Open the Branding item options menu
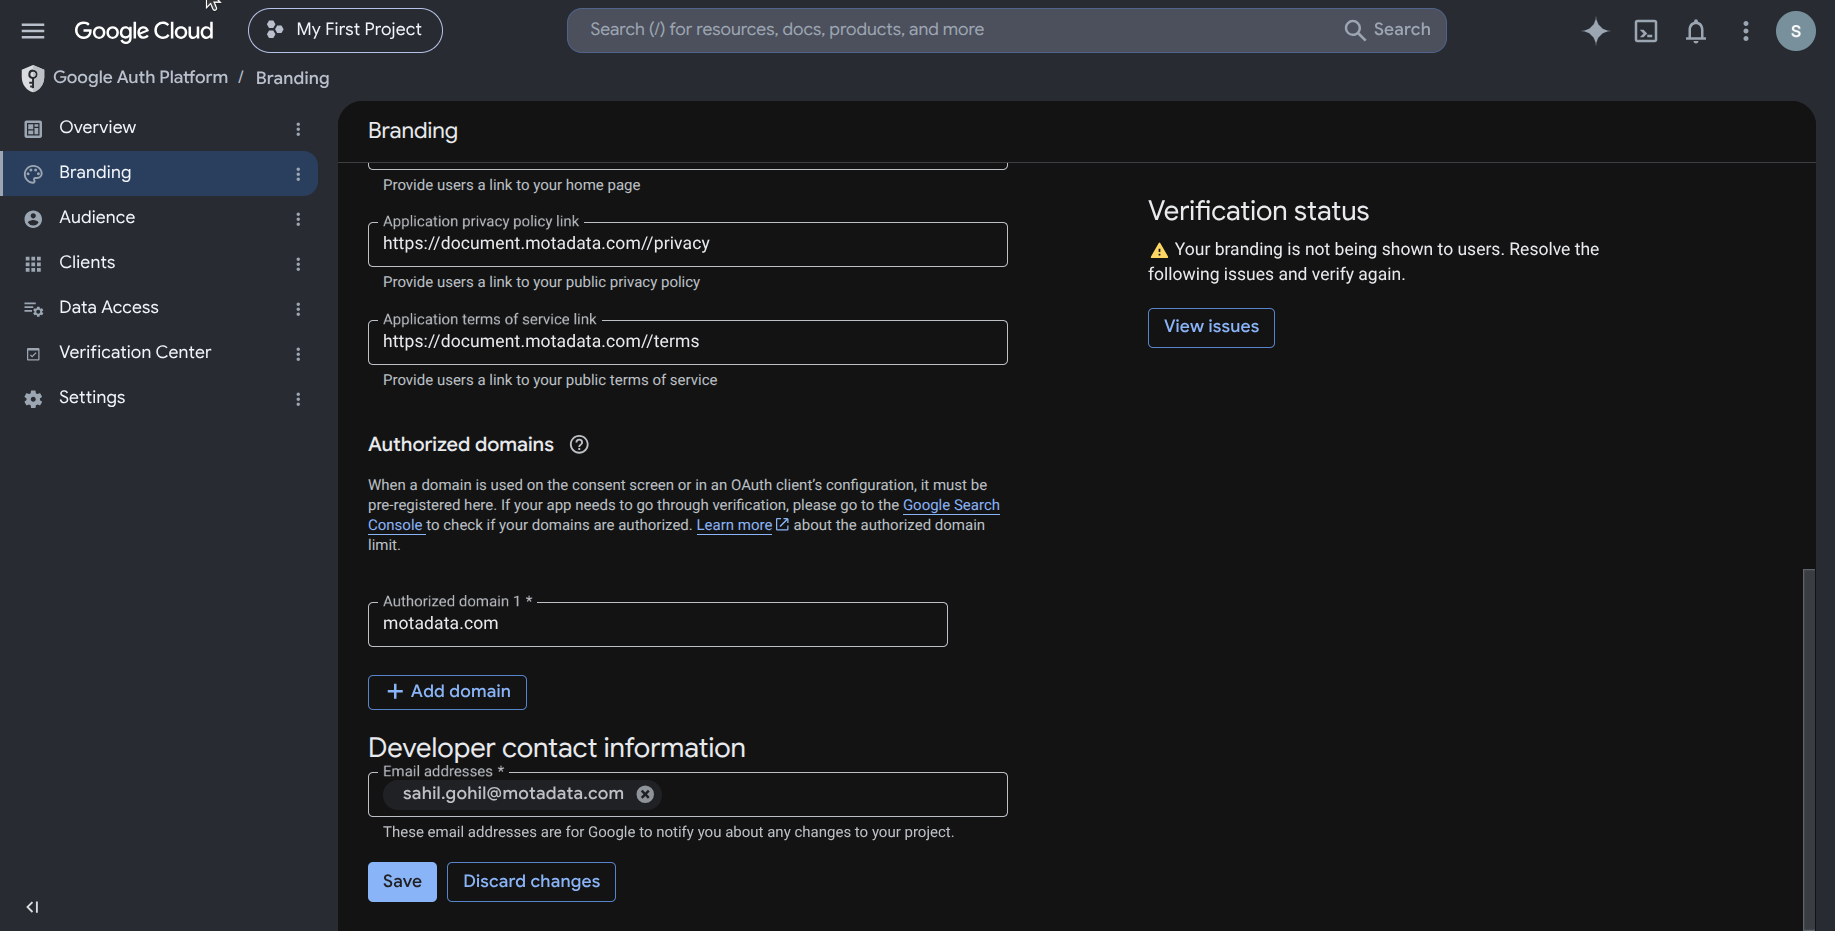The width and height of the screenshot is (1835, 931). (x=298, y=173)
